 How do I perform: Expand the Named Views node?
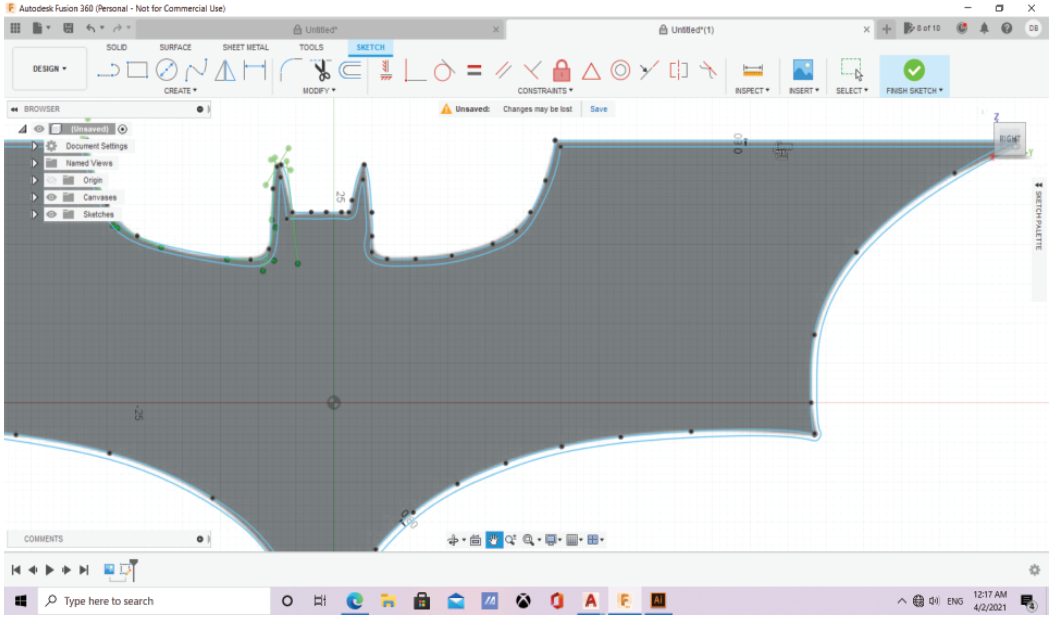tap(35, 163)
